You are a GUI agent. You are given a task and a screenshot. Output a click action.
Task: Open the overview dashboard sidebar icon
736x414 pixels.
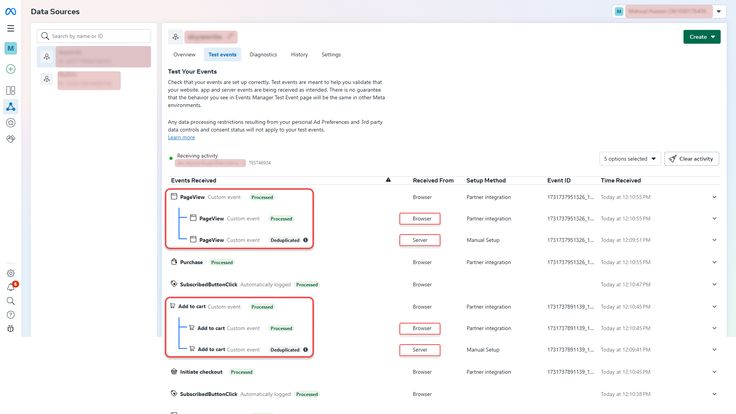tap(10, 90)
